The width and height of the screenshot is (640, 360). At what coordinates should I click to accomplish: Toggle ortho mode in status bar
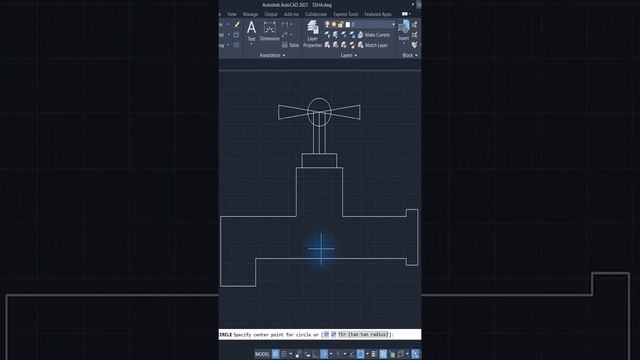pos(316,354)
